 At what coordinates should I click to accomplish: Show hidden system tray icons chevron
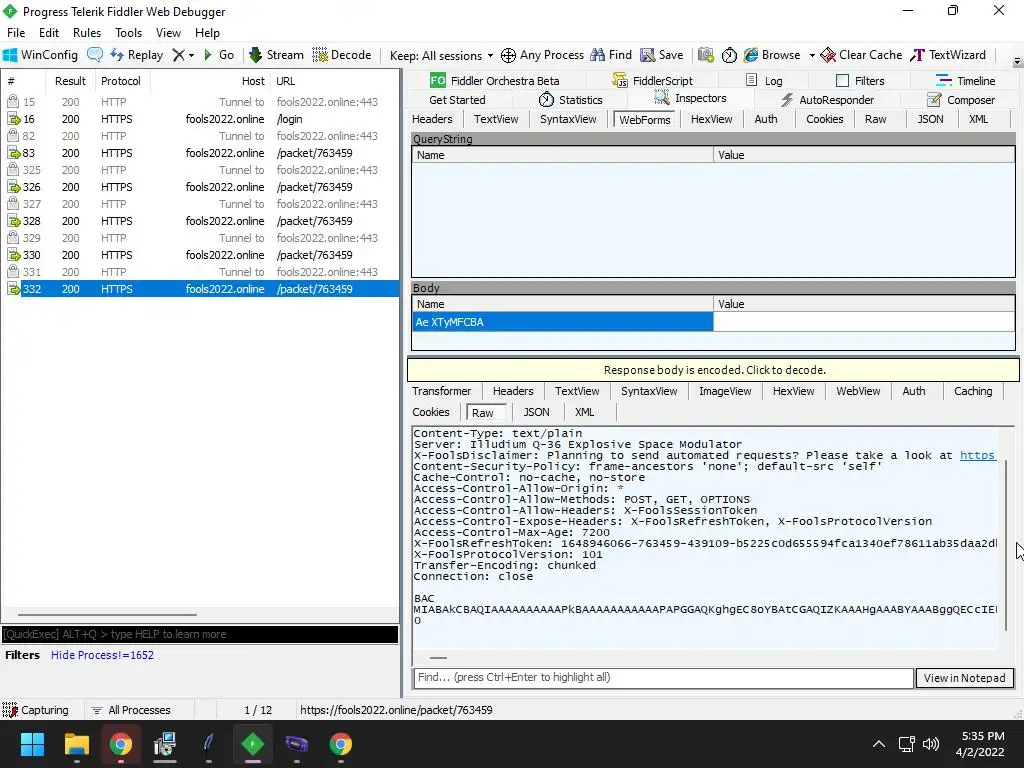878,744
